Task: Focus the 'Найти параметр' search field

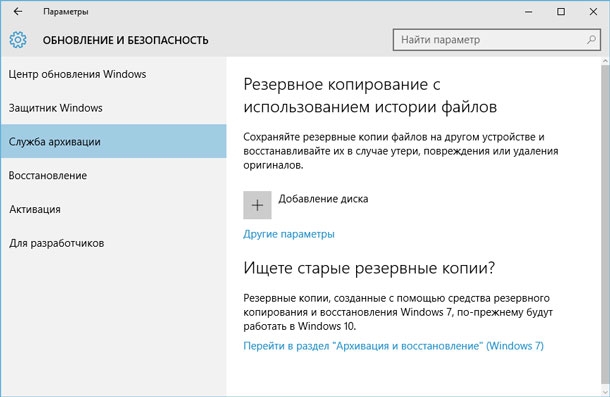Action: click(x=497, y=40)
